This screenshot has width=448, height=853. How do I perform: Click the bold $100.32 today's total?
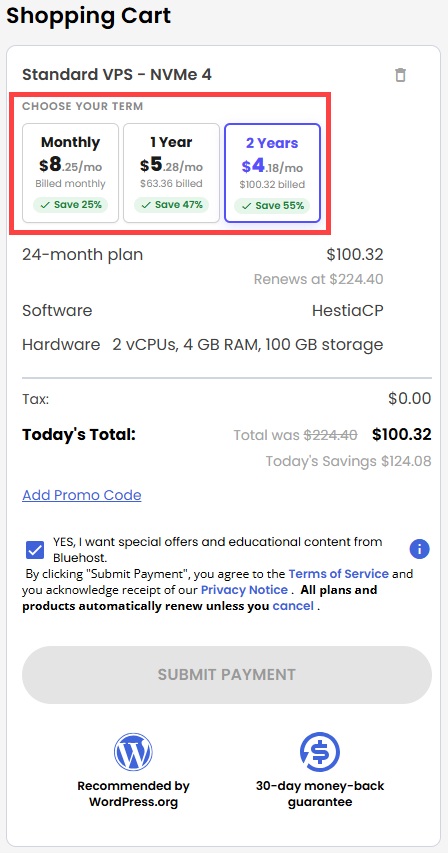(402, 435)
